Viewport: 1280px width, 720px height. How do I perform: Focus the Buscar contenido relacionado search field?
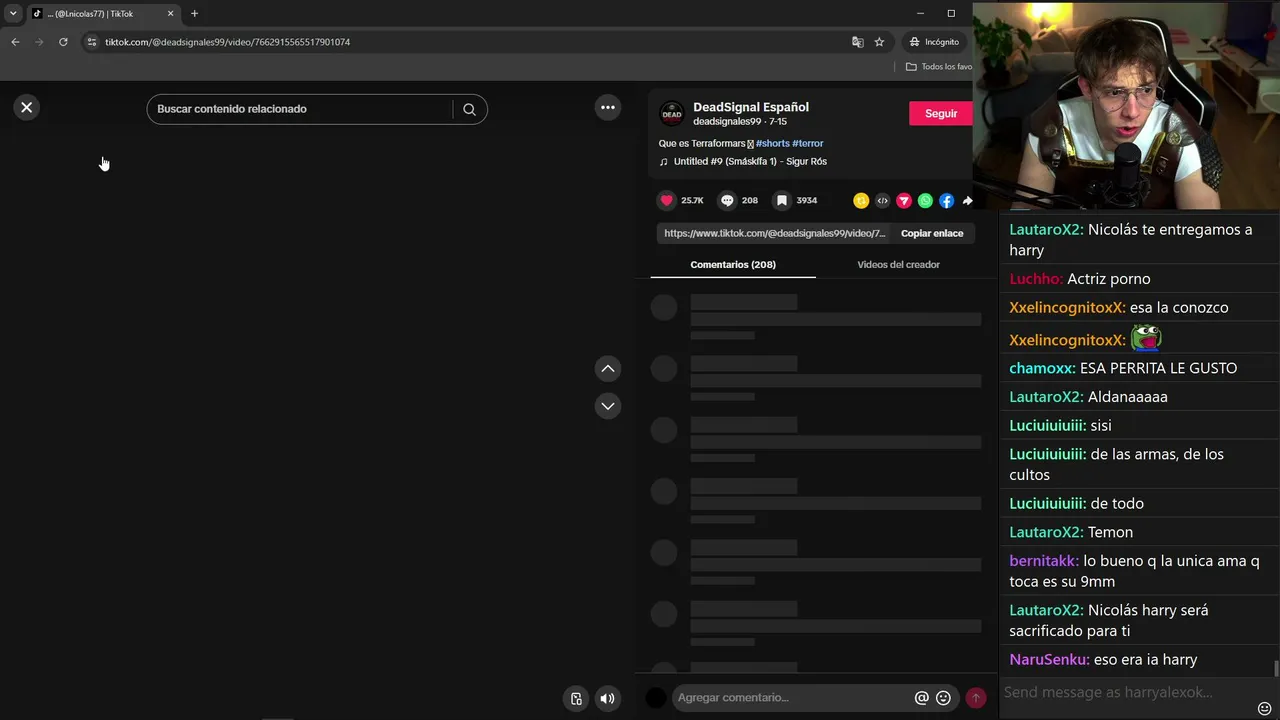tap(300, 109)
